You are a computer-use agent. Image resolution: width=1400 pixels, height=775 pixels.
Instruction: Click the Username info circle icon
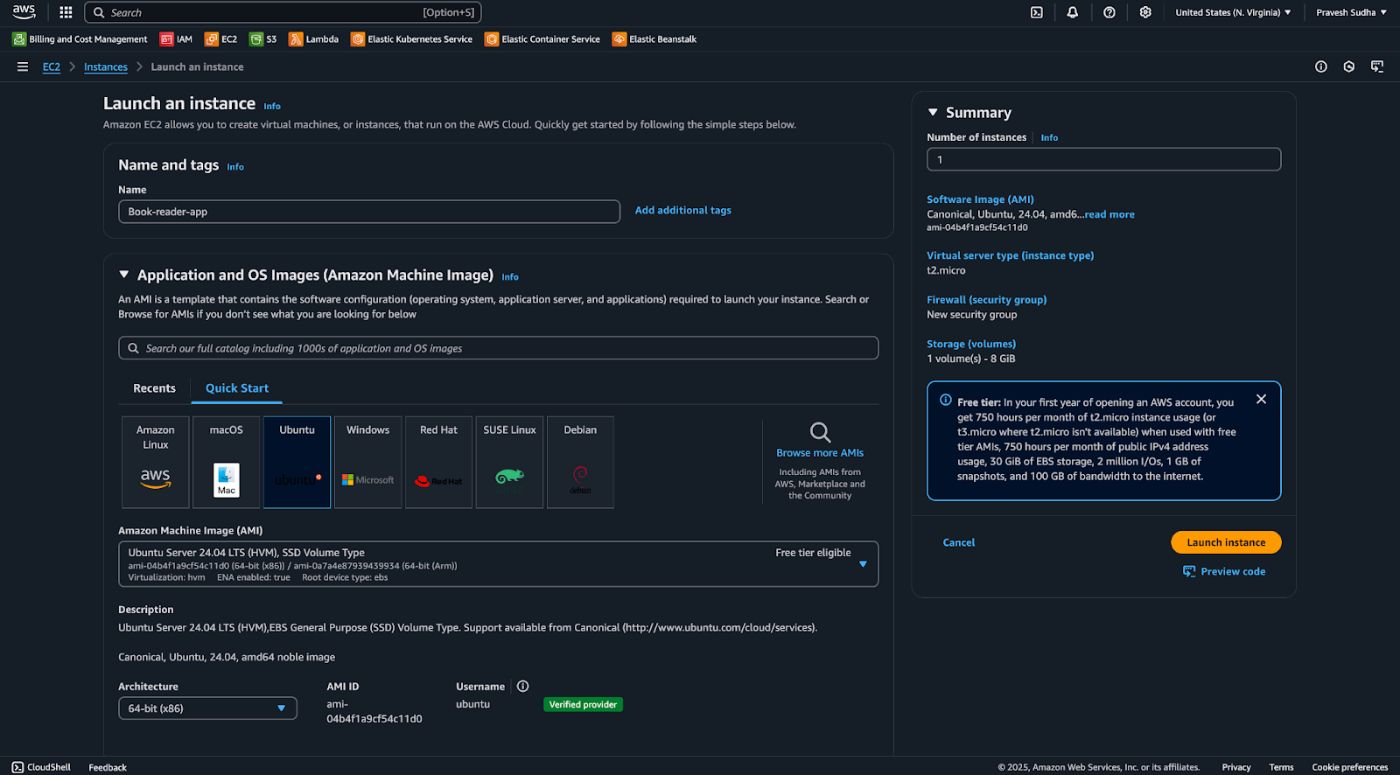(523, 686)
